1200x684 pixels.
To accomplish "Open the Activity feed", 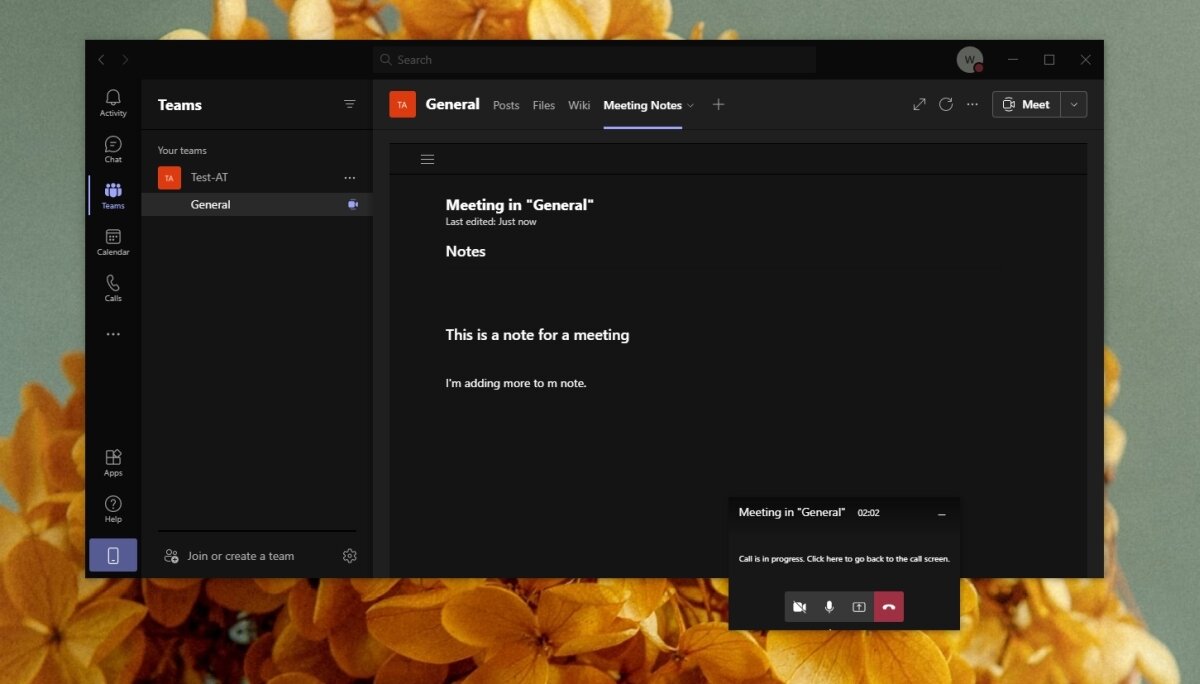I will click(x=113, y=102).
